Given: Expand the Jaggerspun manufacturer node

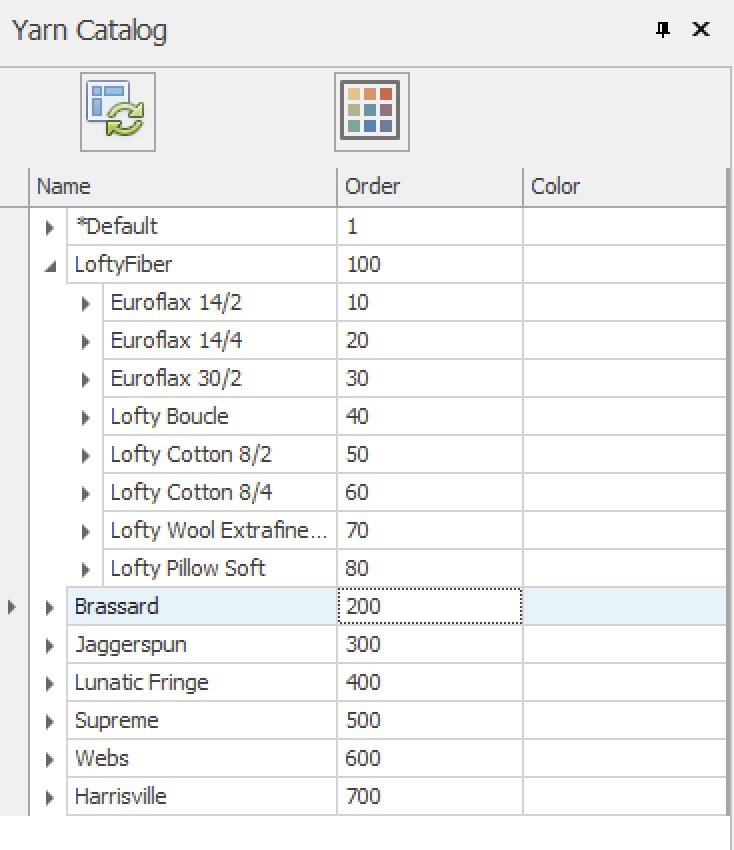Looking at the screenshot, I should pos(49,645).
